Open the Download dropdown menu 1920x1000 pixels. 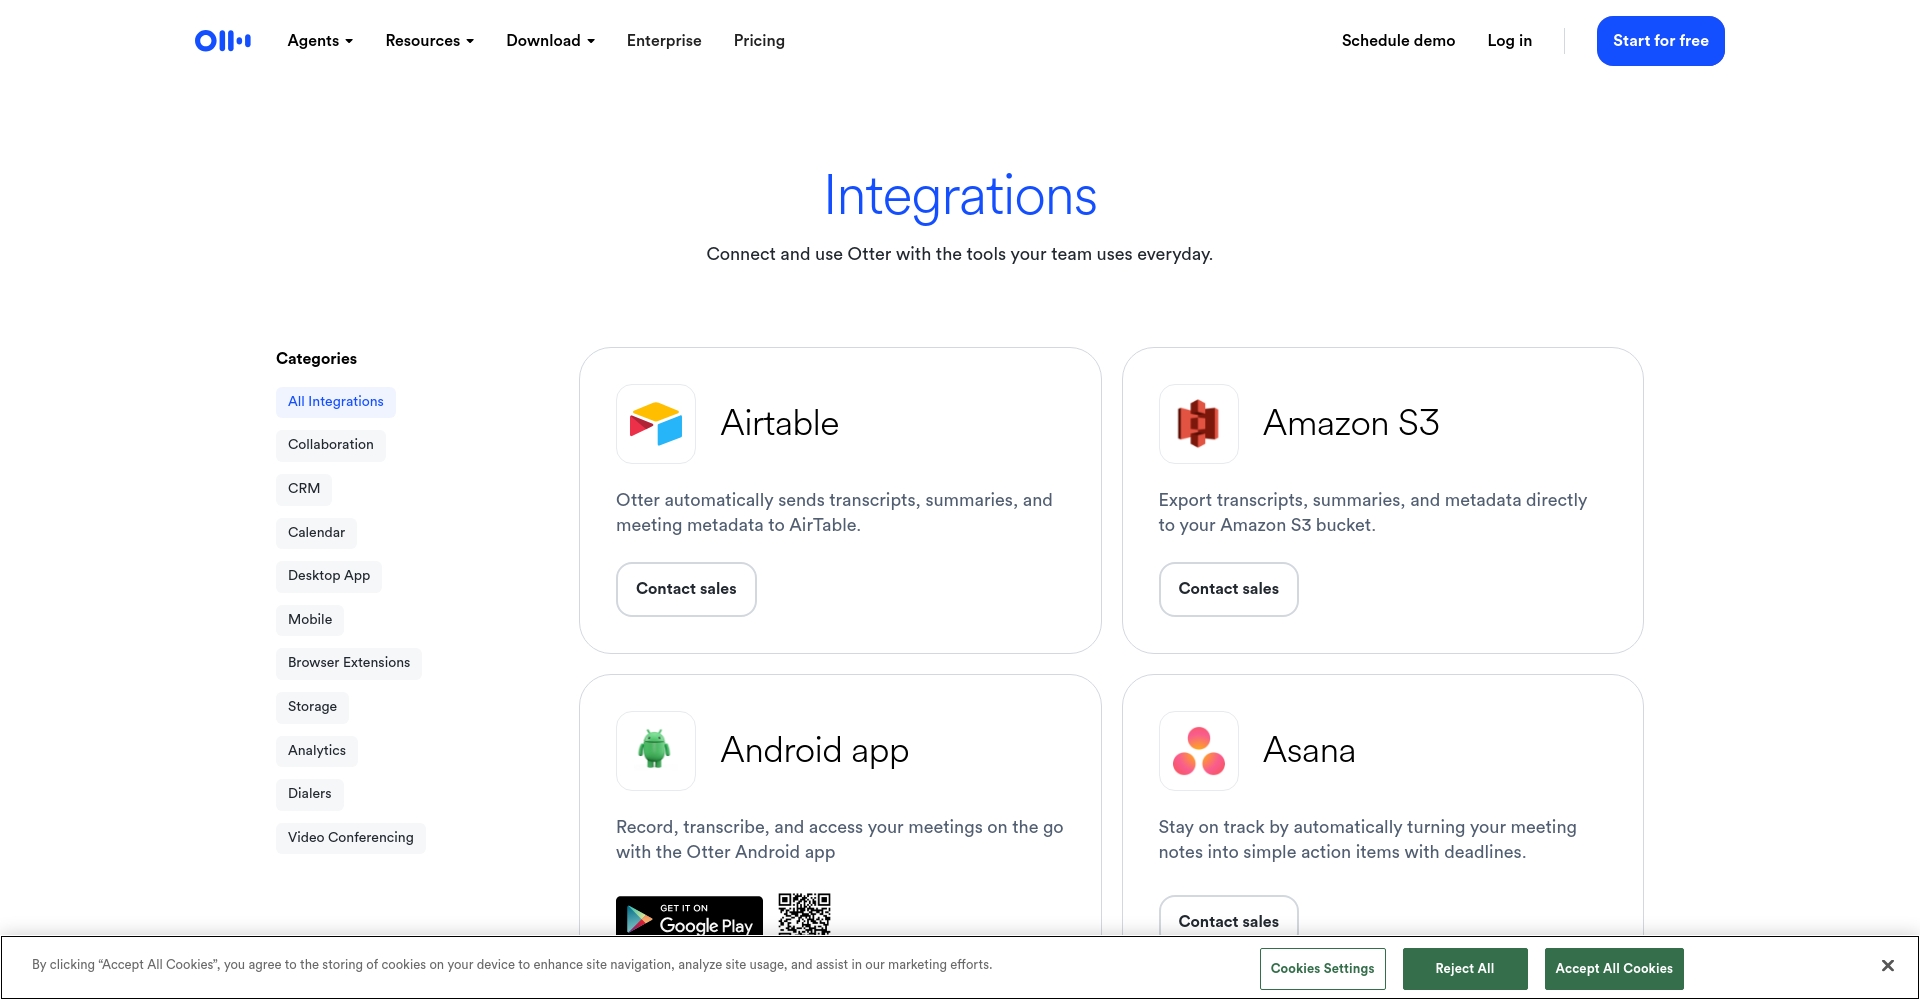[x=550, y=41]
